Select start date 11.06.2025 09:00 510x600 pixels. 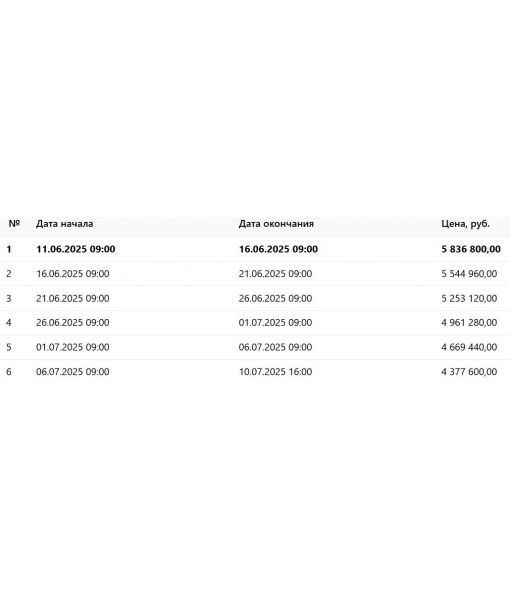76,249
